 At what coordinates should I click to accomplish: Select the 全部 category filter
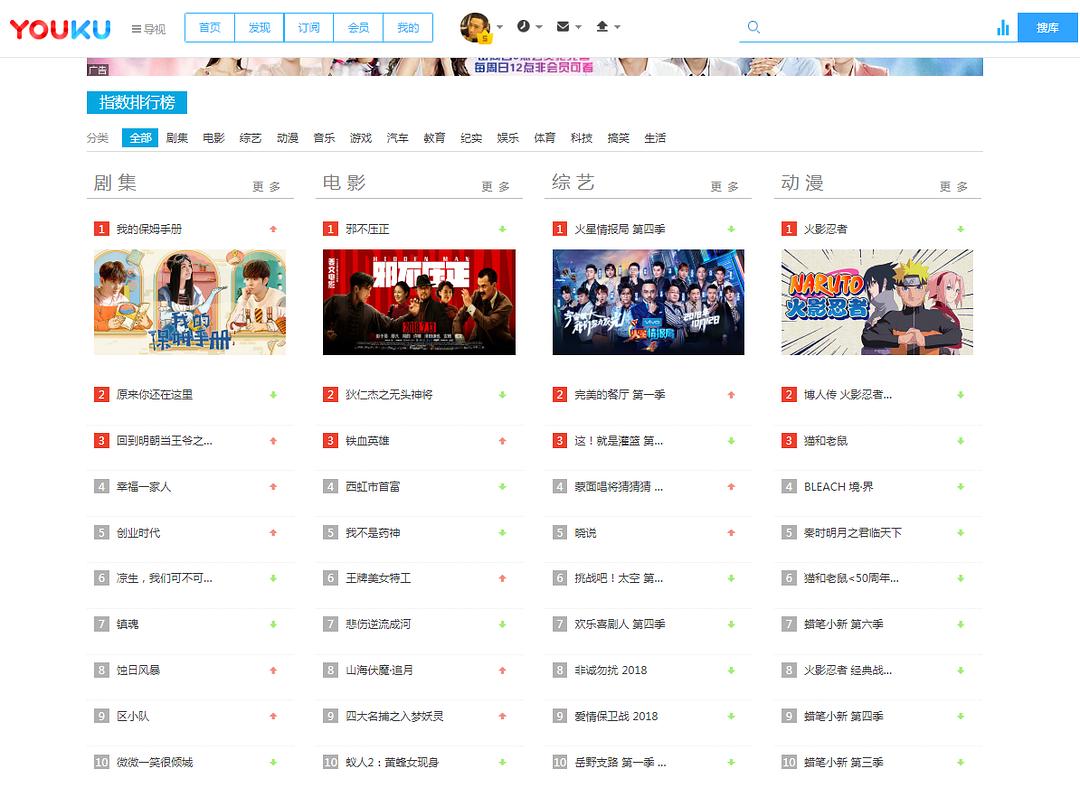point(140,138)
